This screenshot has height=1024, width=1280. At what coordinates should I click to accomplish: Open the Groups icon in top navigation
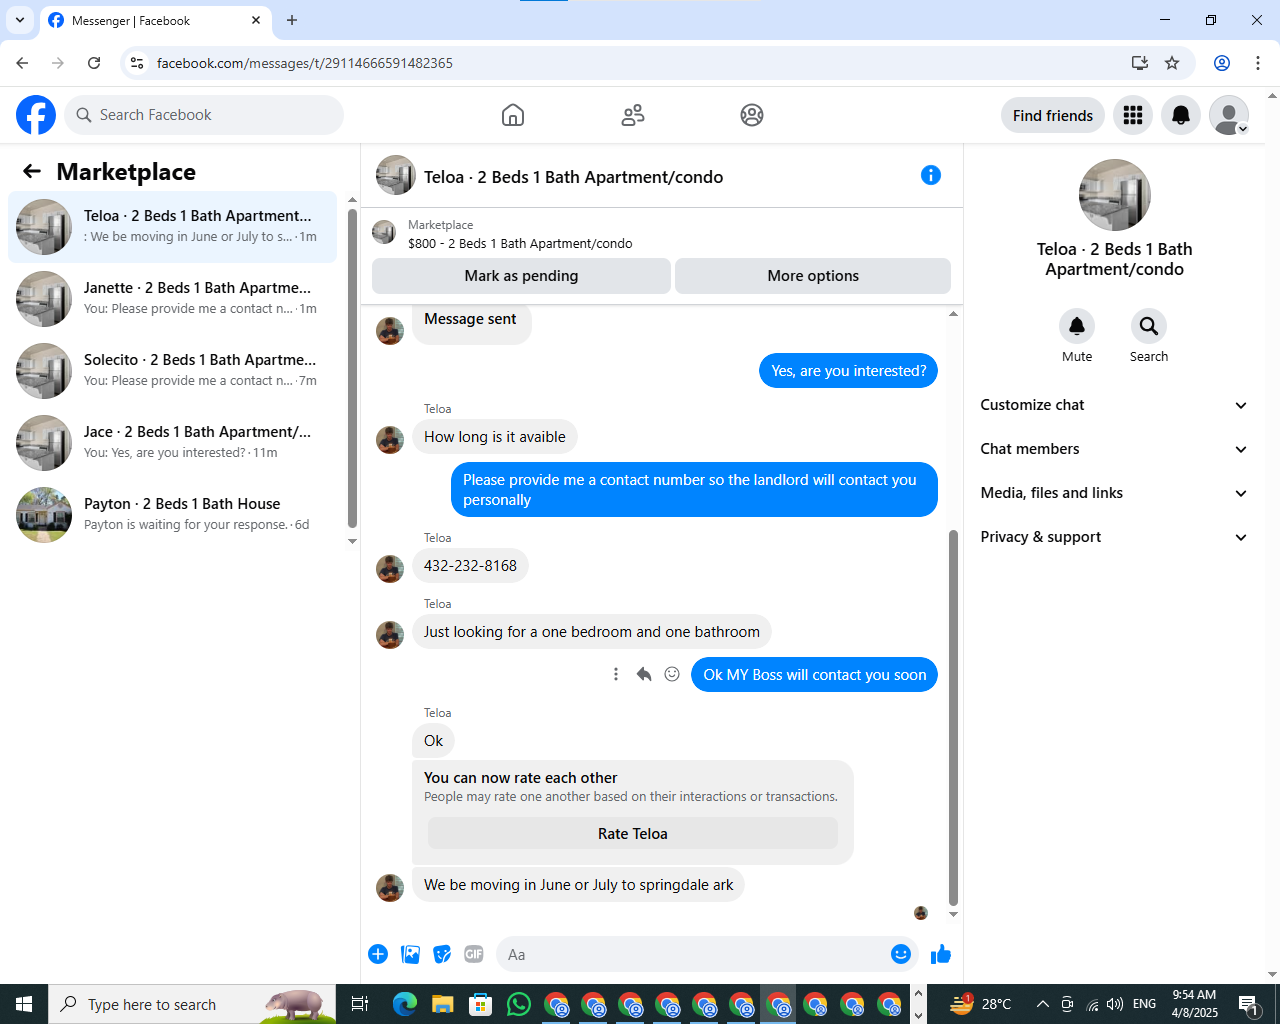tap(752, 115)
